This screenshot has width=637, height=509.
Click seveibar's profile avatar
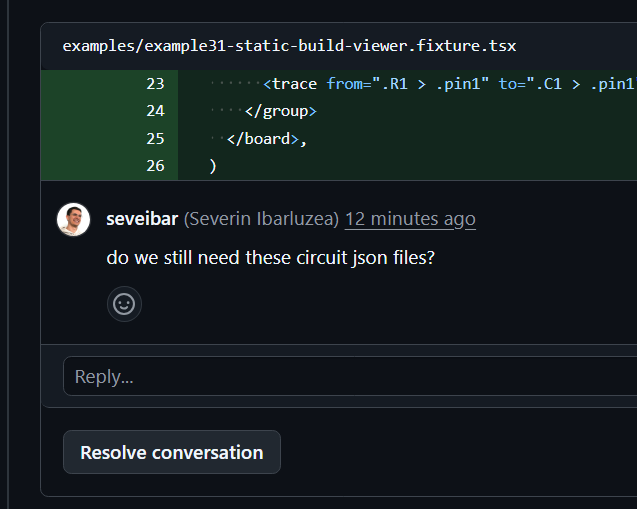(x=74, y=219)
